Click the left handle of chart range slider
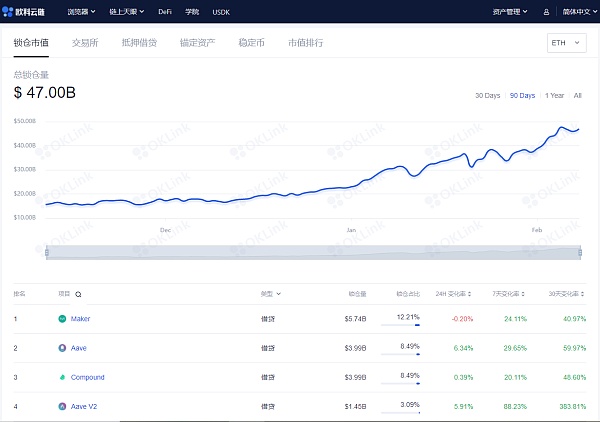 point(46,252)
